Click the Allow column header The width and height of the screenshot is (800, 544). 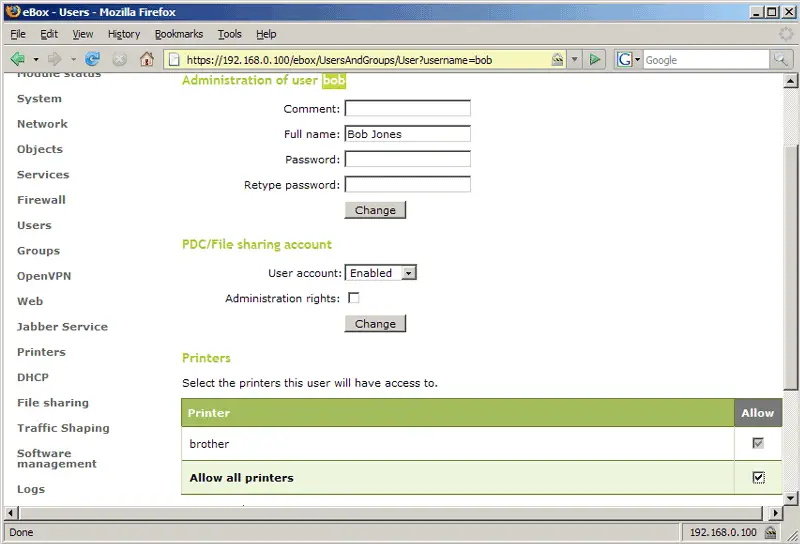click(758, 412)
